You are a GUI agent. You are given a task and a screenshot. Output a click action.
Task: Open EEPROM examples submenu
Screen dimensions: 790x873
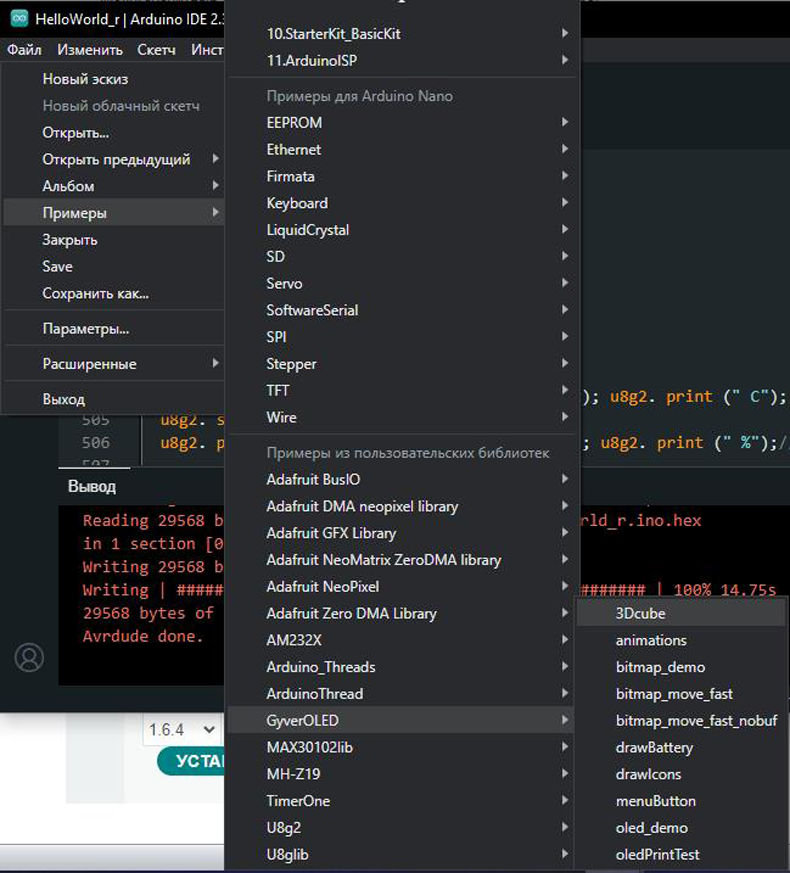click(402, 122)
